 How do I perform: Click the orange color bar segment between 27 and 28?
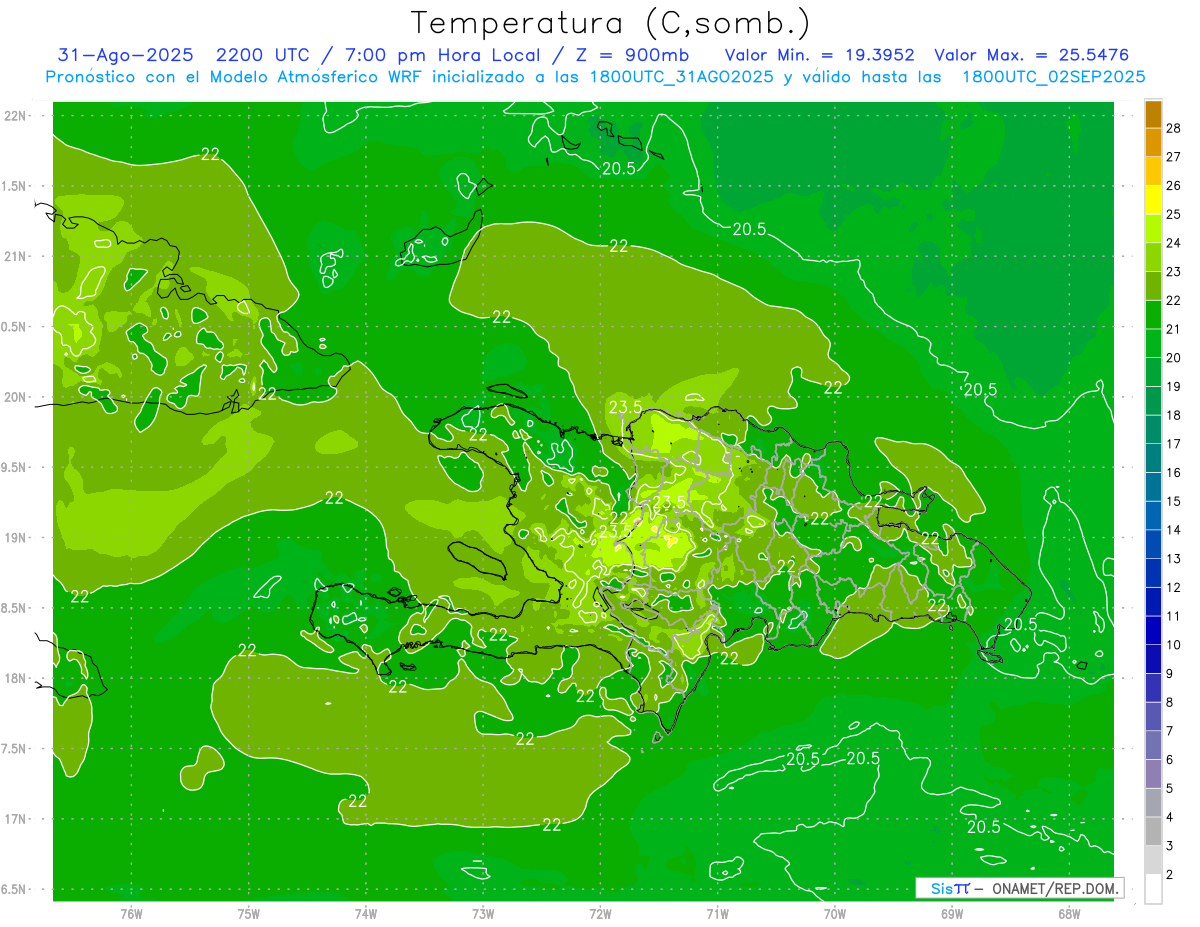pyautogui.click(x=1154, y=142)
